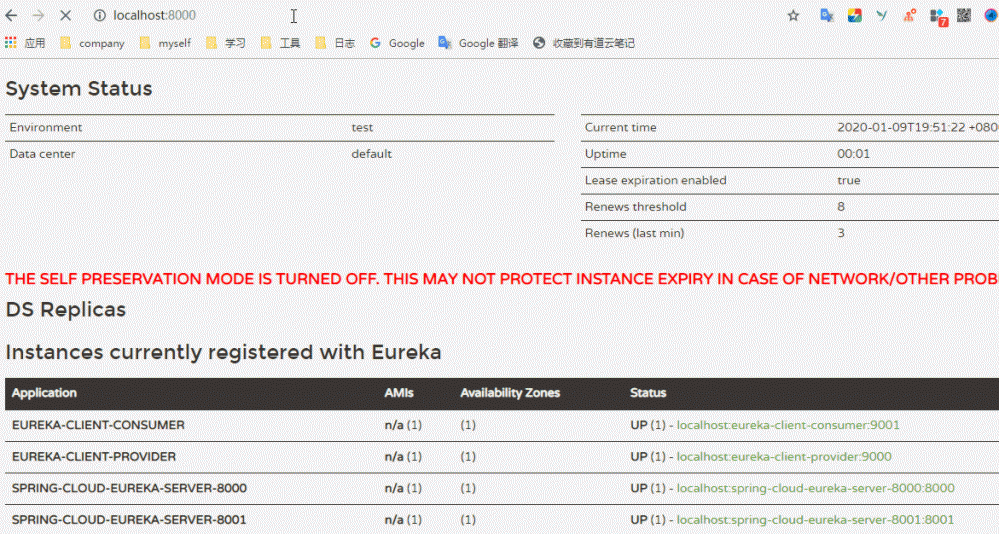
Task: Open the eureka-client-consumer:9001 instance link
Action: [787, 425]
